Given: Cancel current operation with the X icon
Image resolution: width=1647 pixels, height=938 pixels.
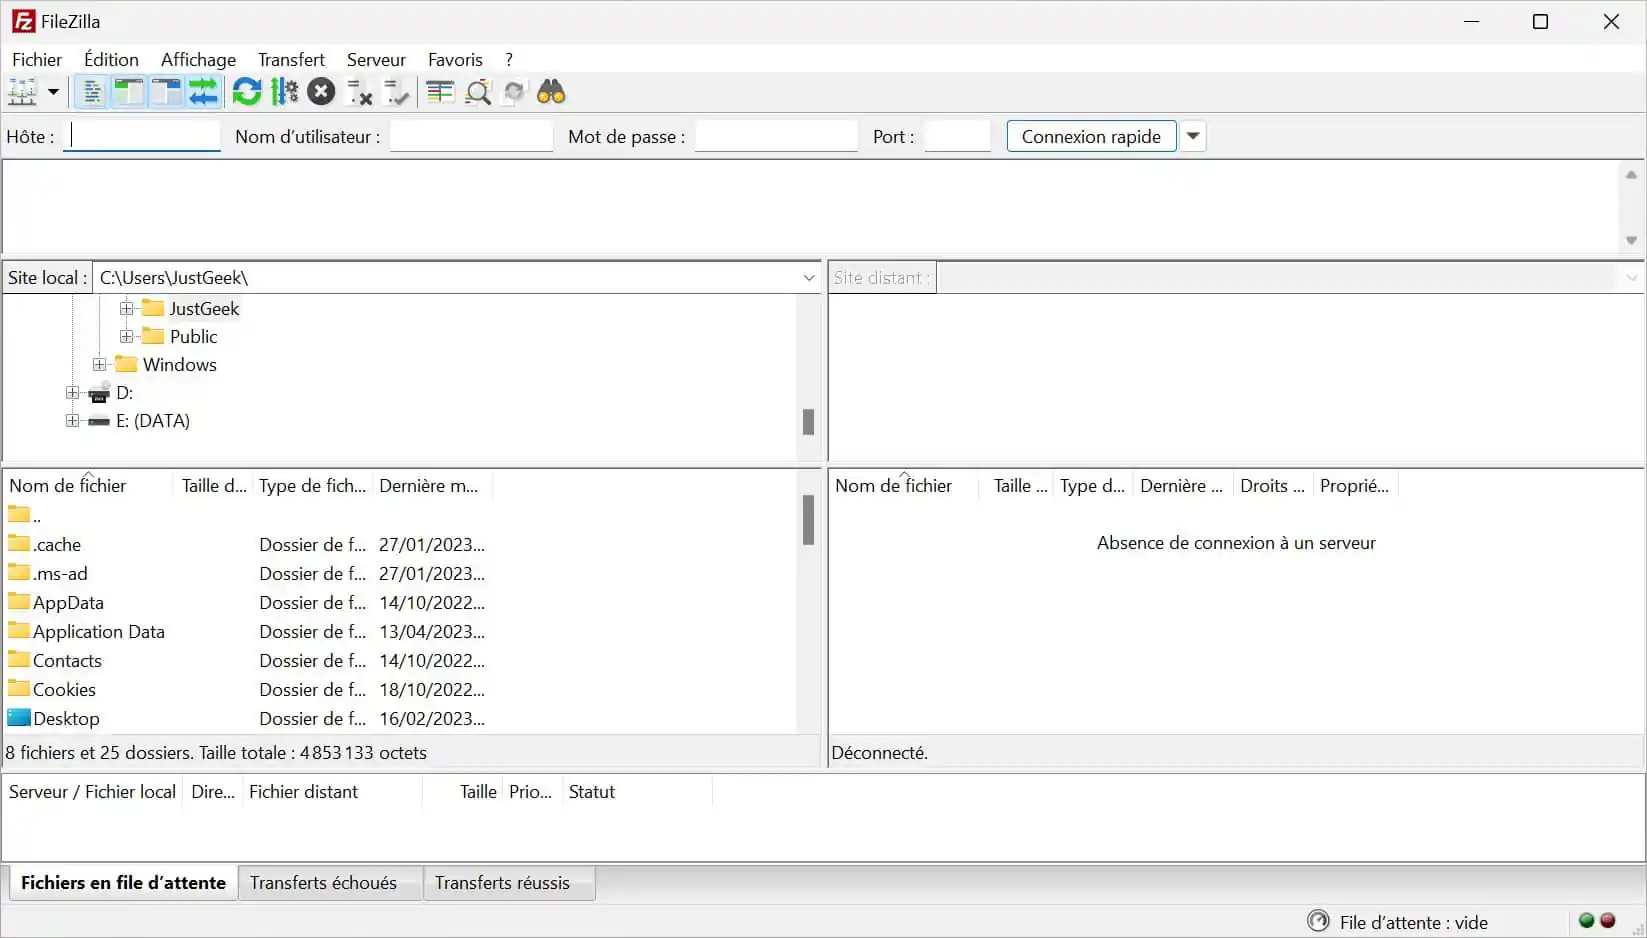Looking at the screenshot, I should (321, 93).
